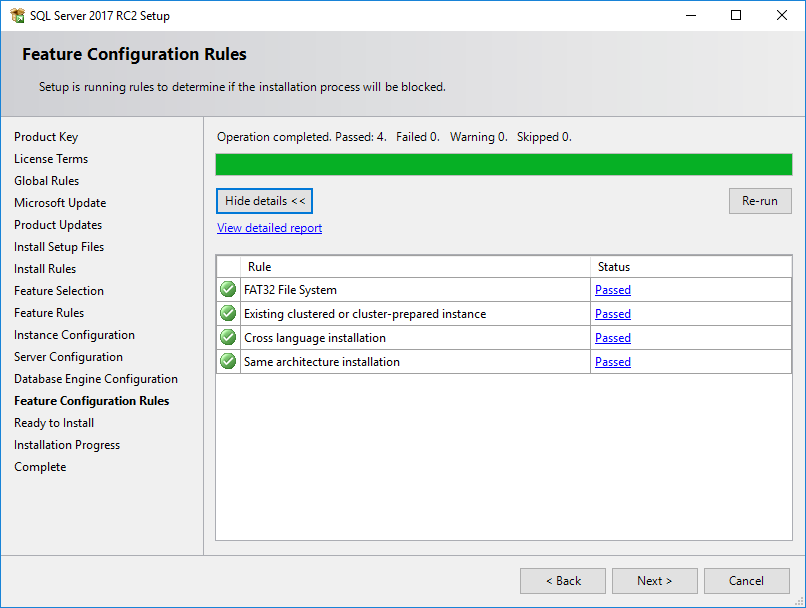Click the check icon for Same architecture installation
Screen dimensions: 806x608
pos(228,361)
